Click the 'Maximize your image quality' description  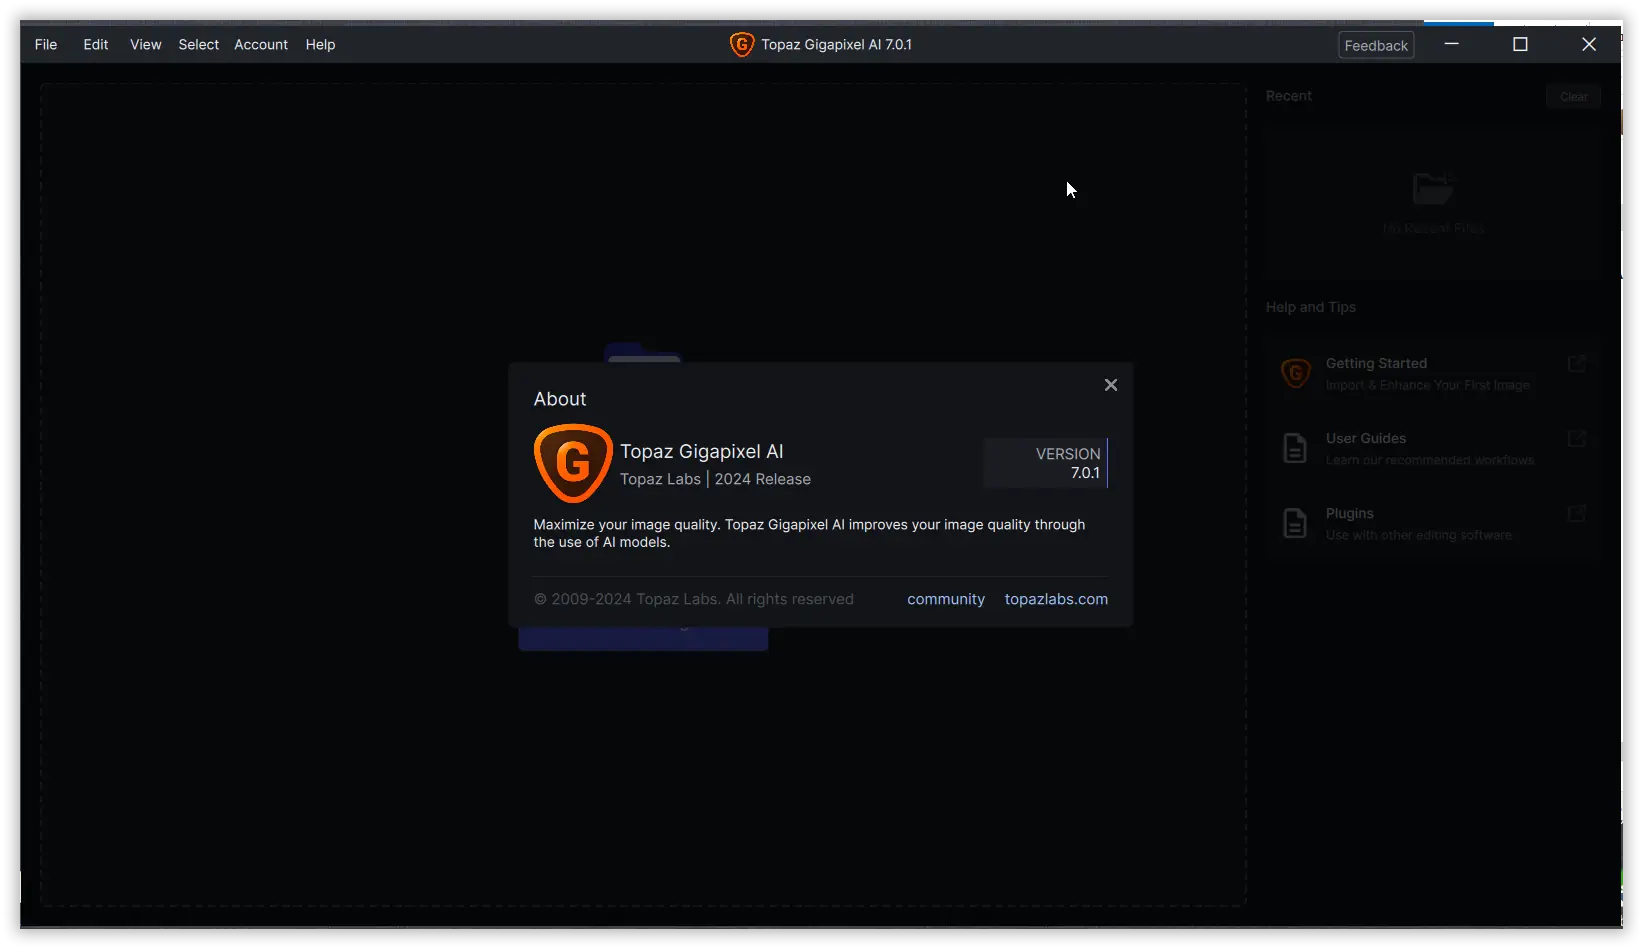[x=809, y=533]
